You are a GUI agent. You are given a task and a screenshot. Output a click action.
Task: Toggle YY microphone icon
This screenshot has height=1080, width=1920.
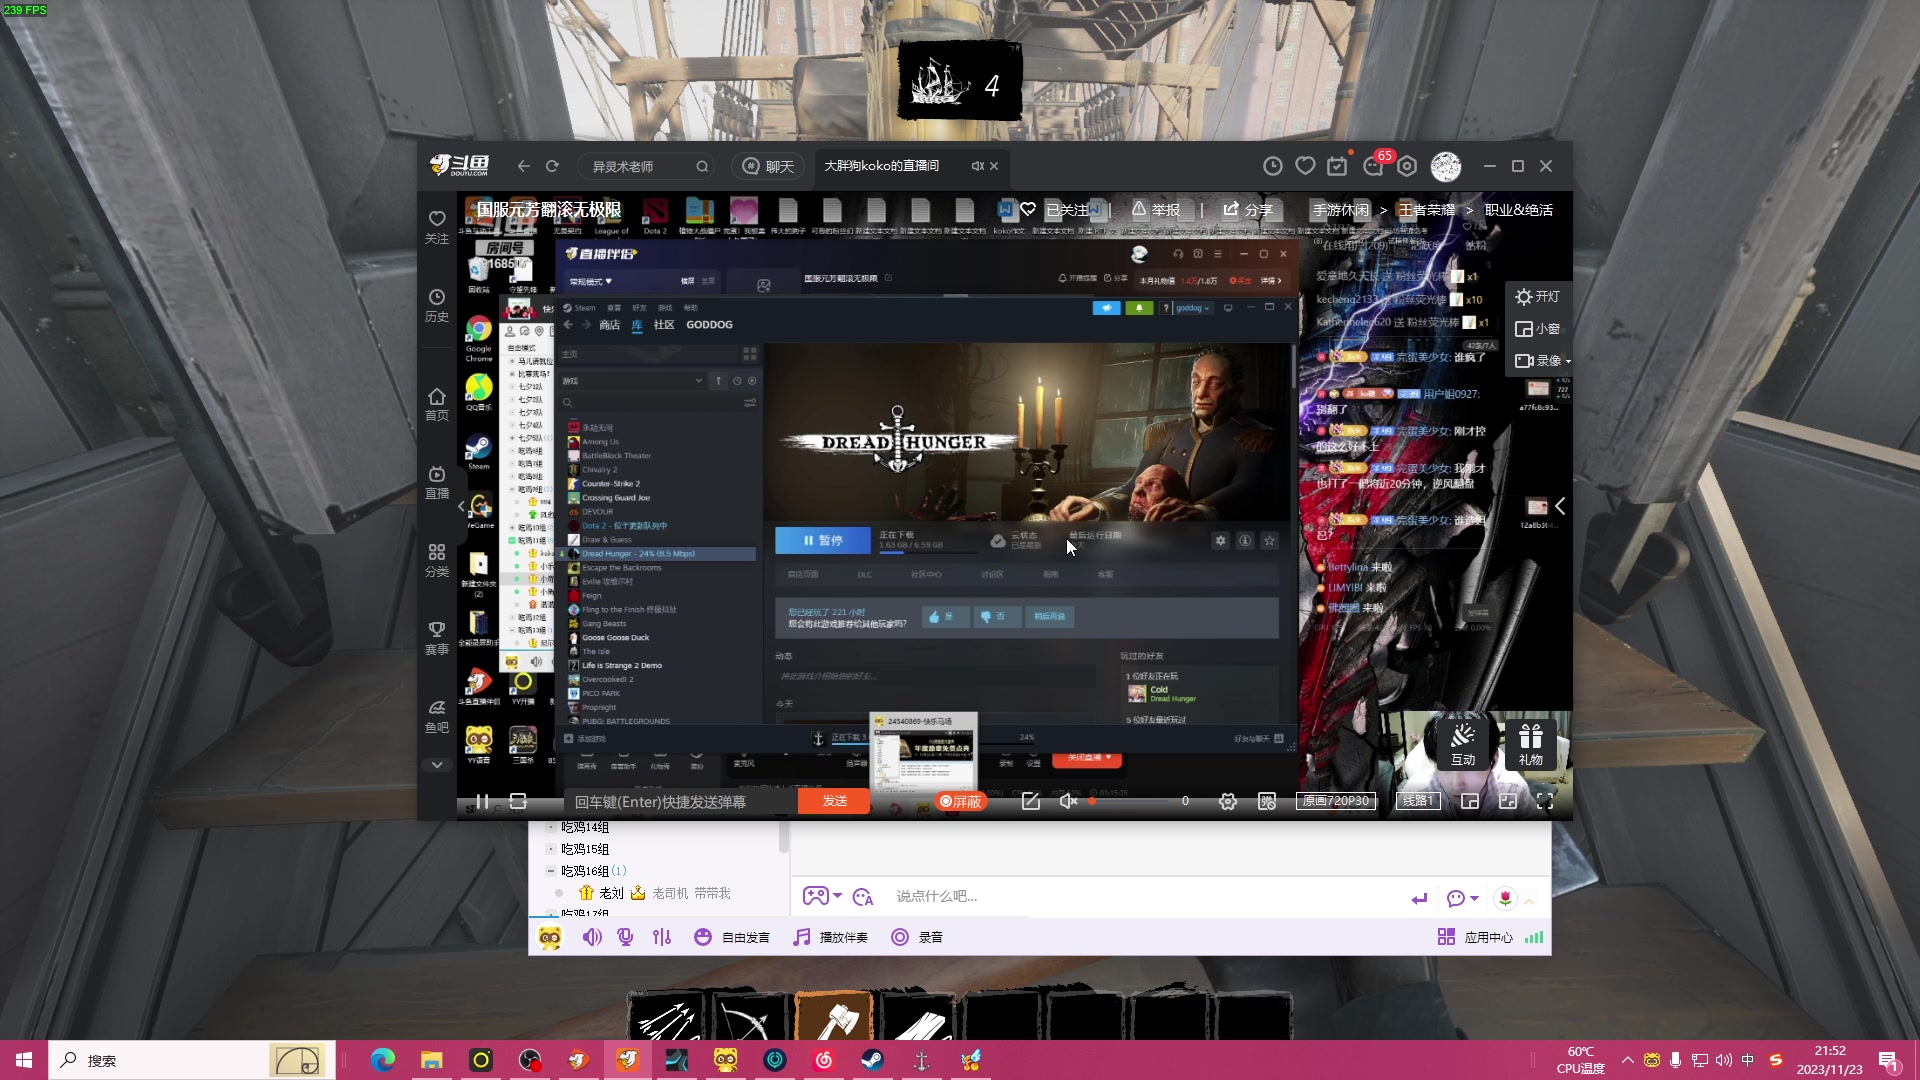pos(626,937)
